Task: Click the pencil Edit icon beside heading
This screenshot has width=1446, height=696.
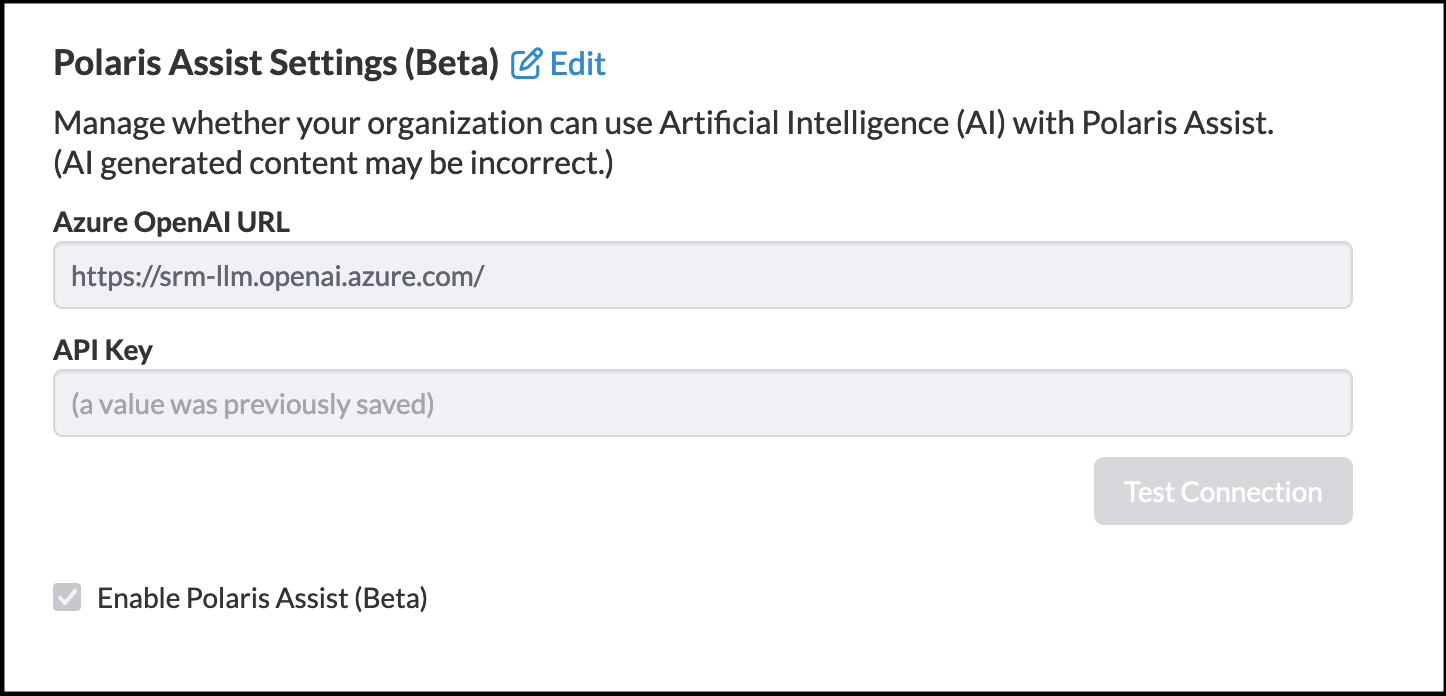Action: (526, 64)
